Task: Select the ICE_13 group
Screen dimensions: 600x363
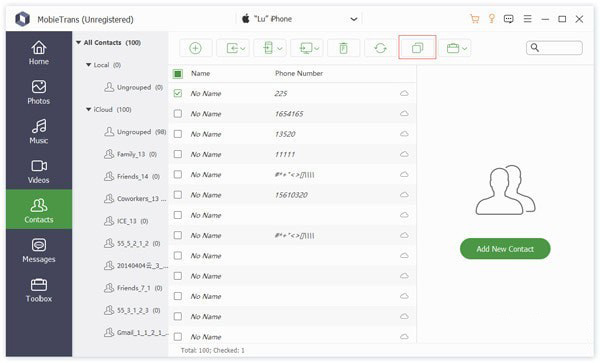Action: (x=126, y=221)
